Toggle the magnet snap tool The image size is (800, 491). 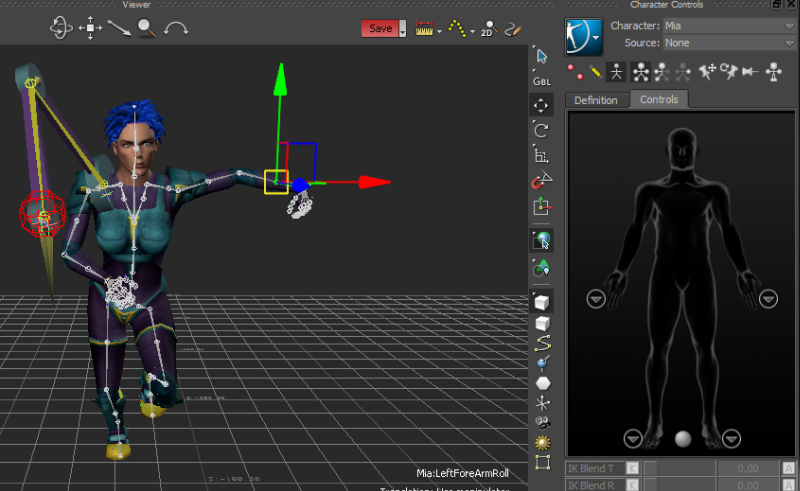[x=541, y=180]
